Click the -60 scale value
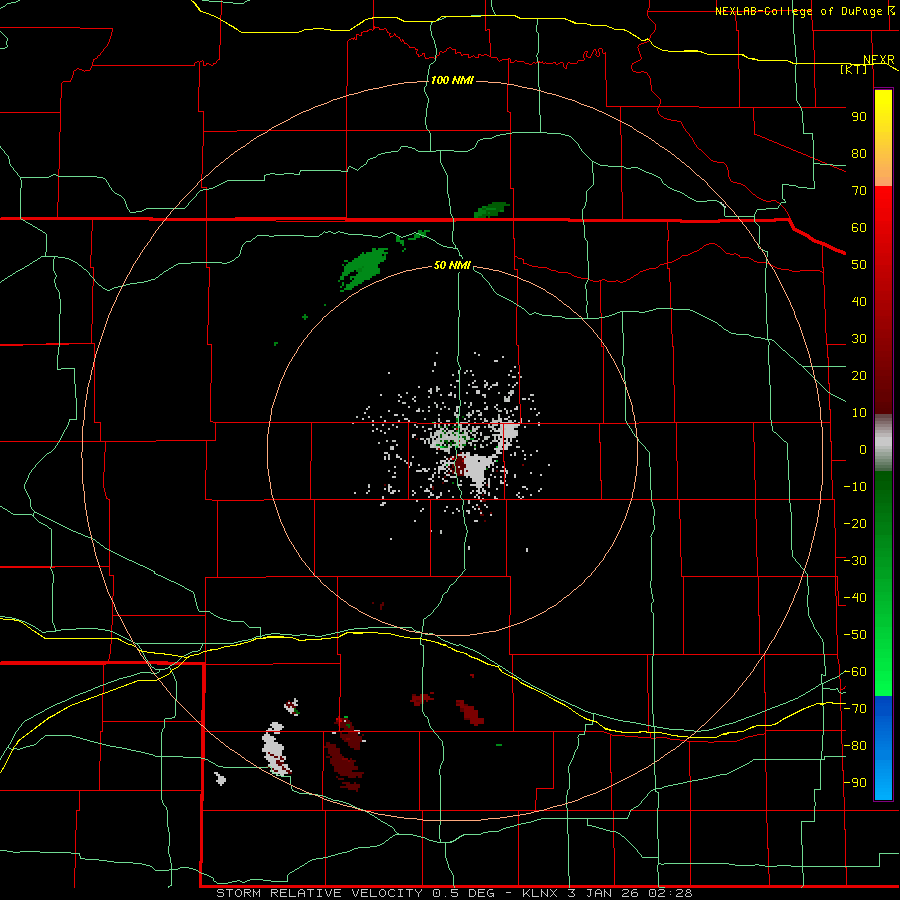Viewport: 900px width, 900px height. tap(855, 672)
